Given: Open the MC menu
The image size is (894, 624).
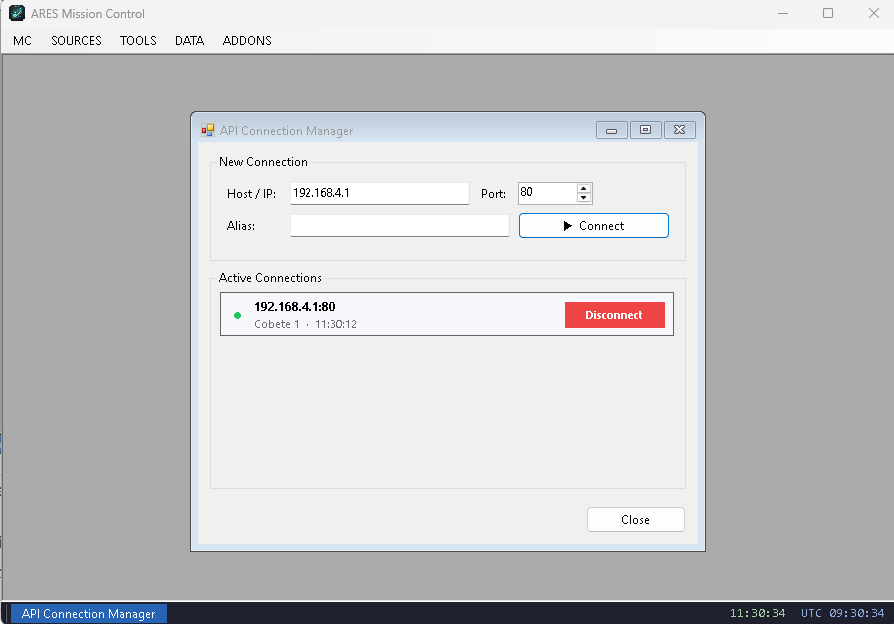Looking at the screenshot, I should [x=22, y=40].
